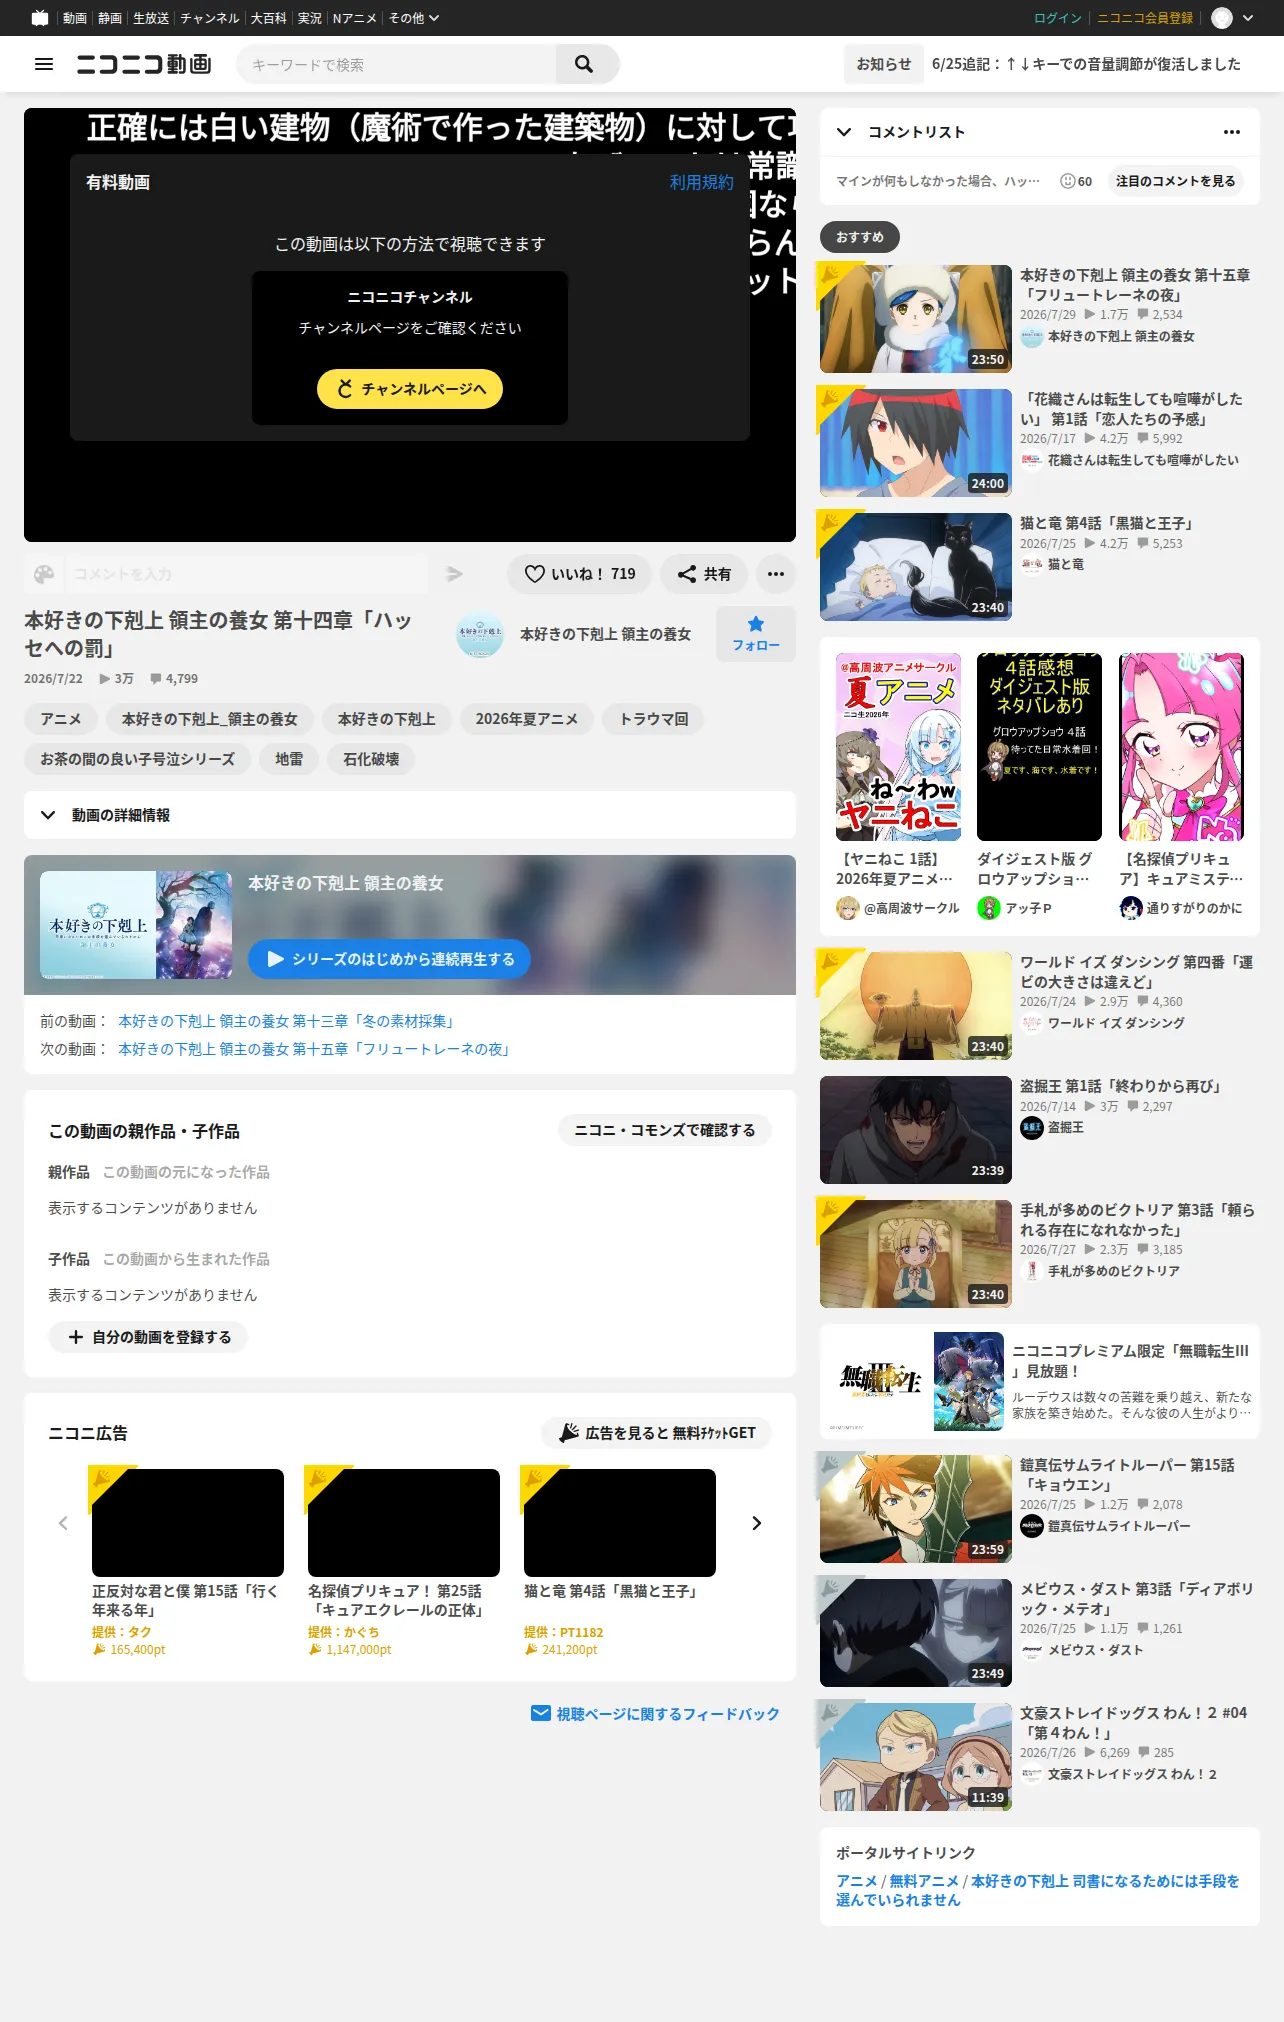1284x2022 pixels.
Task: Click the ＠高周波サークル uploader avatar
Action: [848, 908]
